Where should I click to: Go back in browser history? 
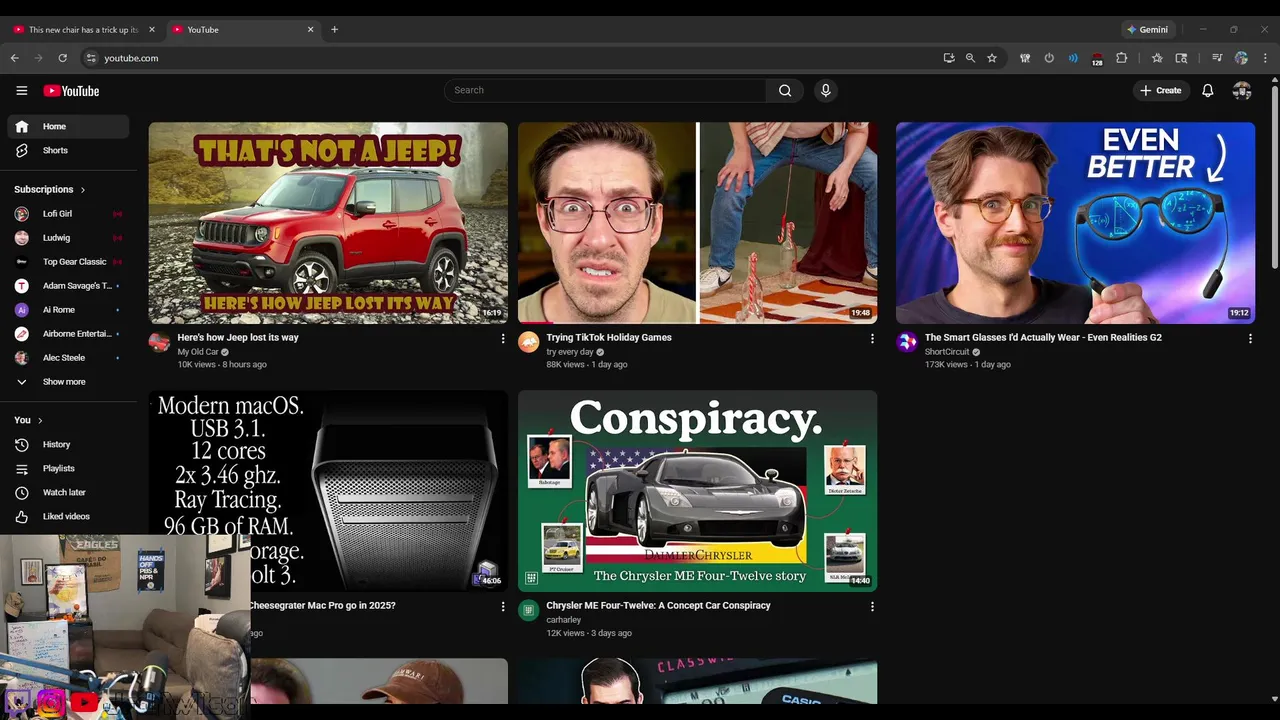pyautogui.click(x=14, y=58)
